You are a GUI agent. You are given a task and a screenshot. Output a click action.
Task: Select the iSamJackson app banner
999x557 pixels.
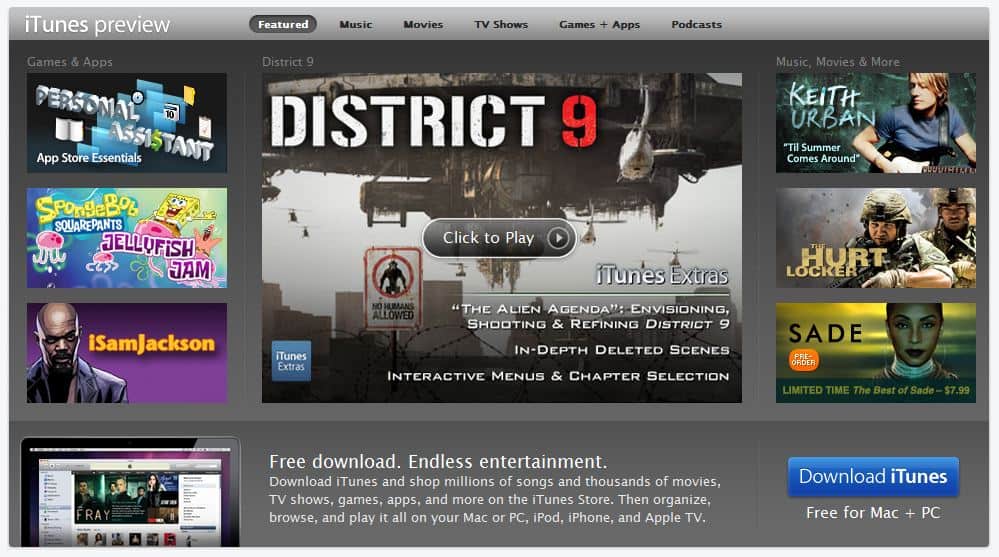tap(127, 353)
